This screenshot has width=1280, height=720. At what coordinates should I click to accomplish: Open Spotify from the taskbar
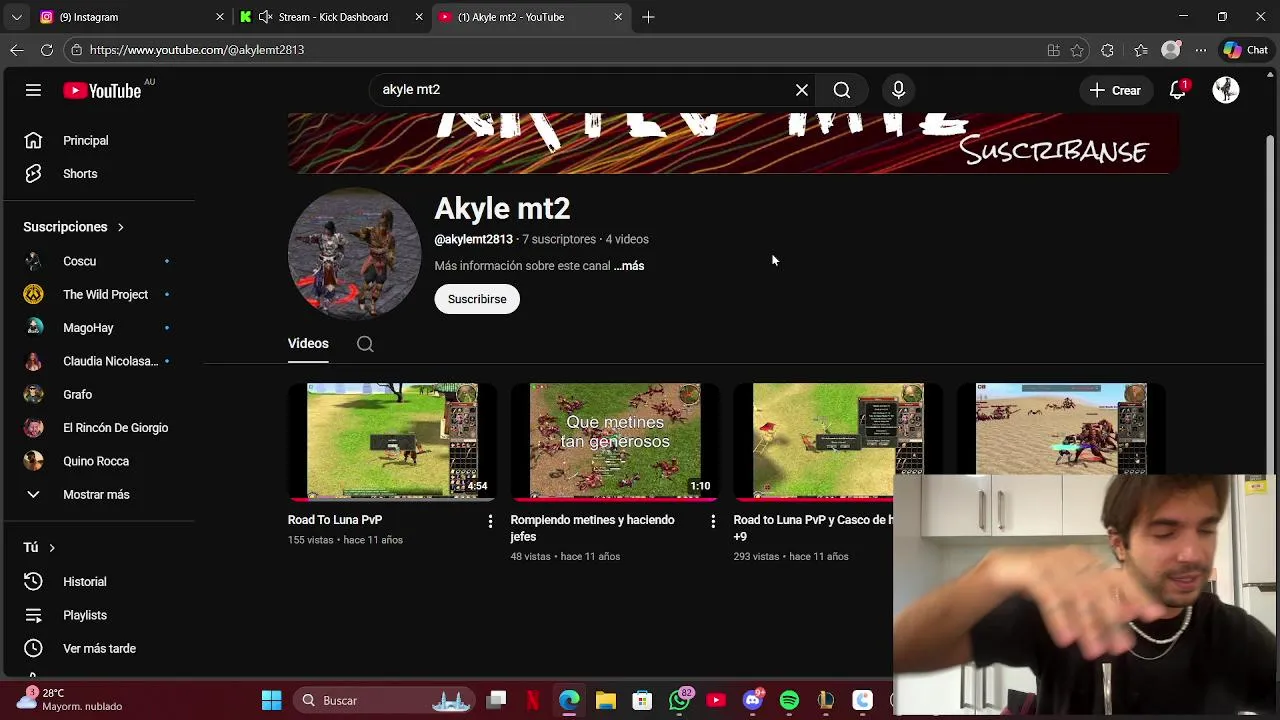coord(789,700)
